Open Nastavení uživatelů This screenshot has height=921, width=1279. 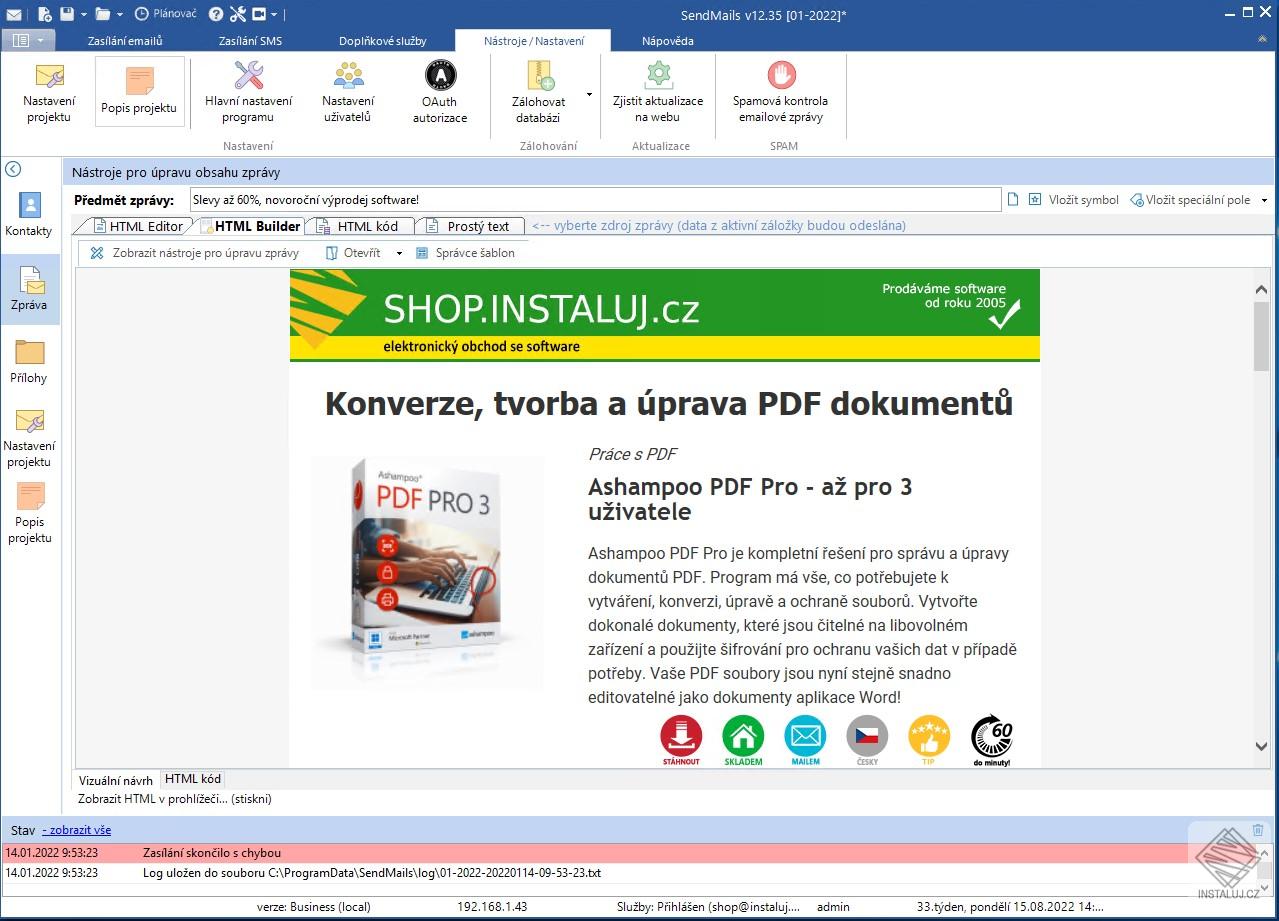[x=347, y=91]
